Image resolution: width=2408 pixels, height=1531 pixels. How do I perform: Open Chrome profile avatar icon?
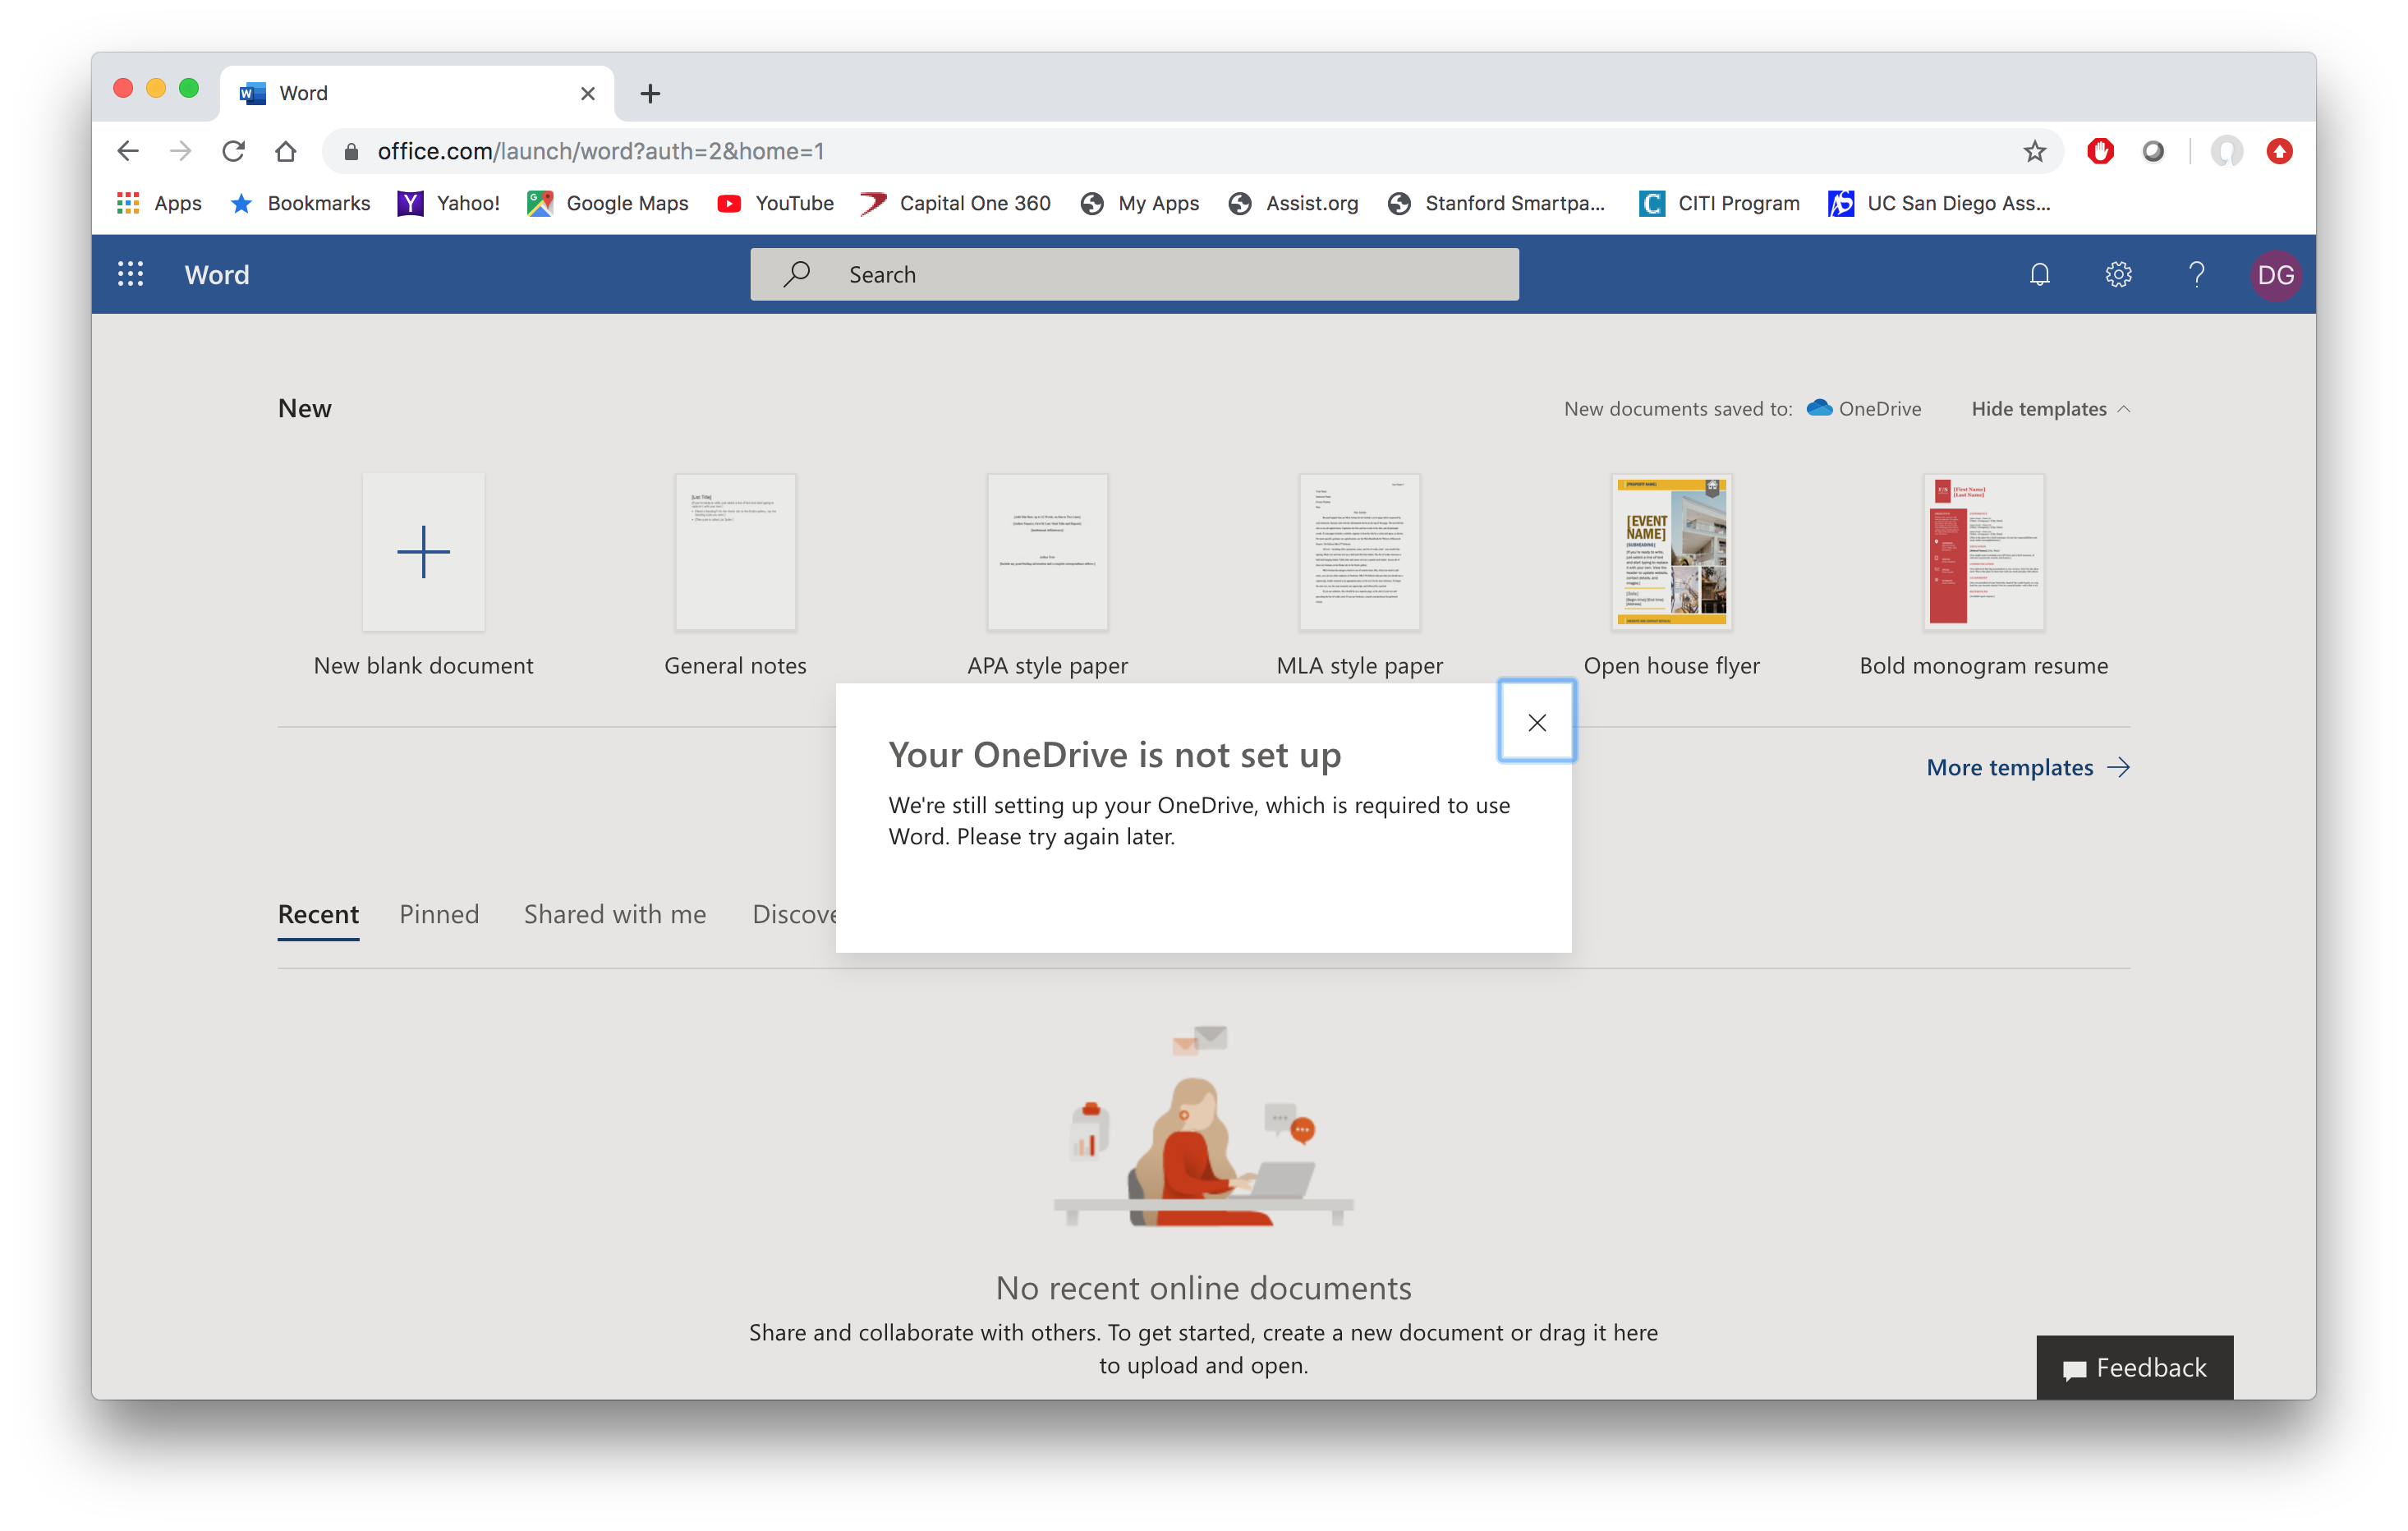tap(2226, 151)
